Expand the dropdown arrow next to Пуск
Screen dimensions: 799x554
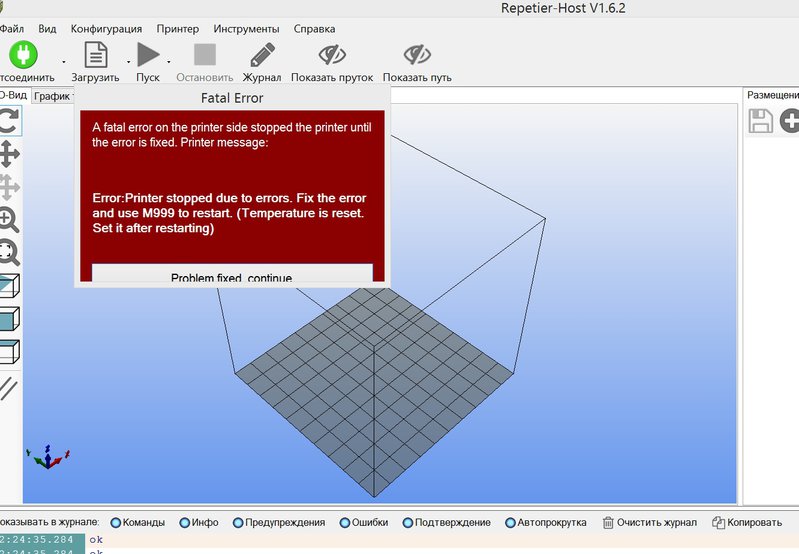pos(169,61)
